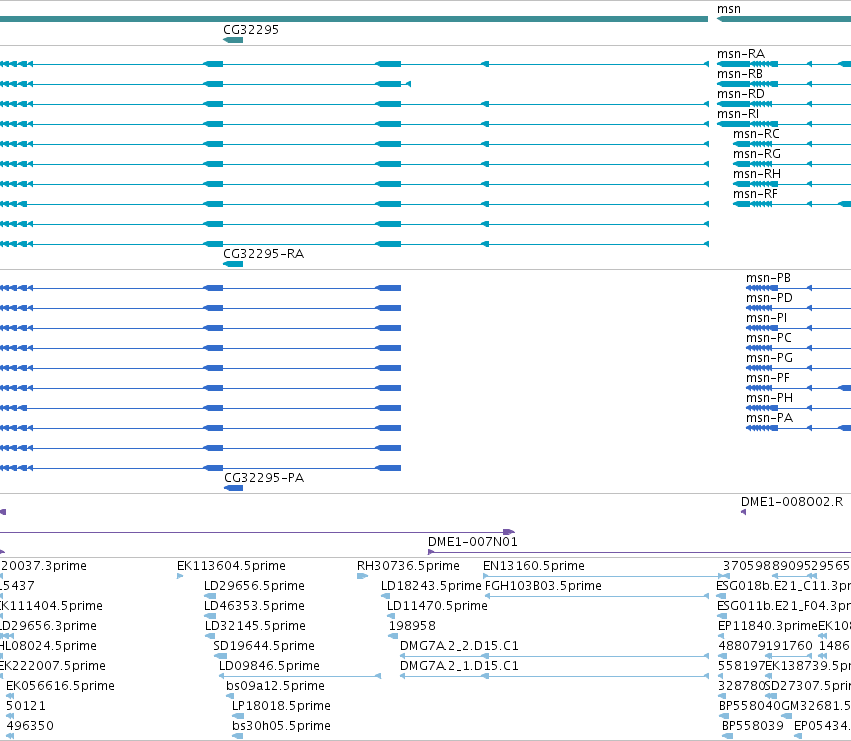Select the bs30h05.5prime EST label

click(281, 727)
